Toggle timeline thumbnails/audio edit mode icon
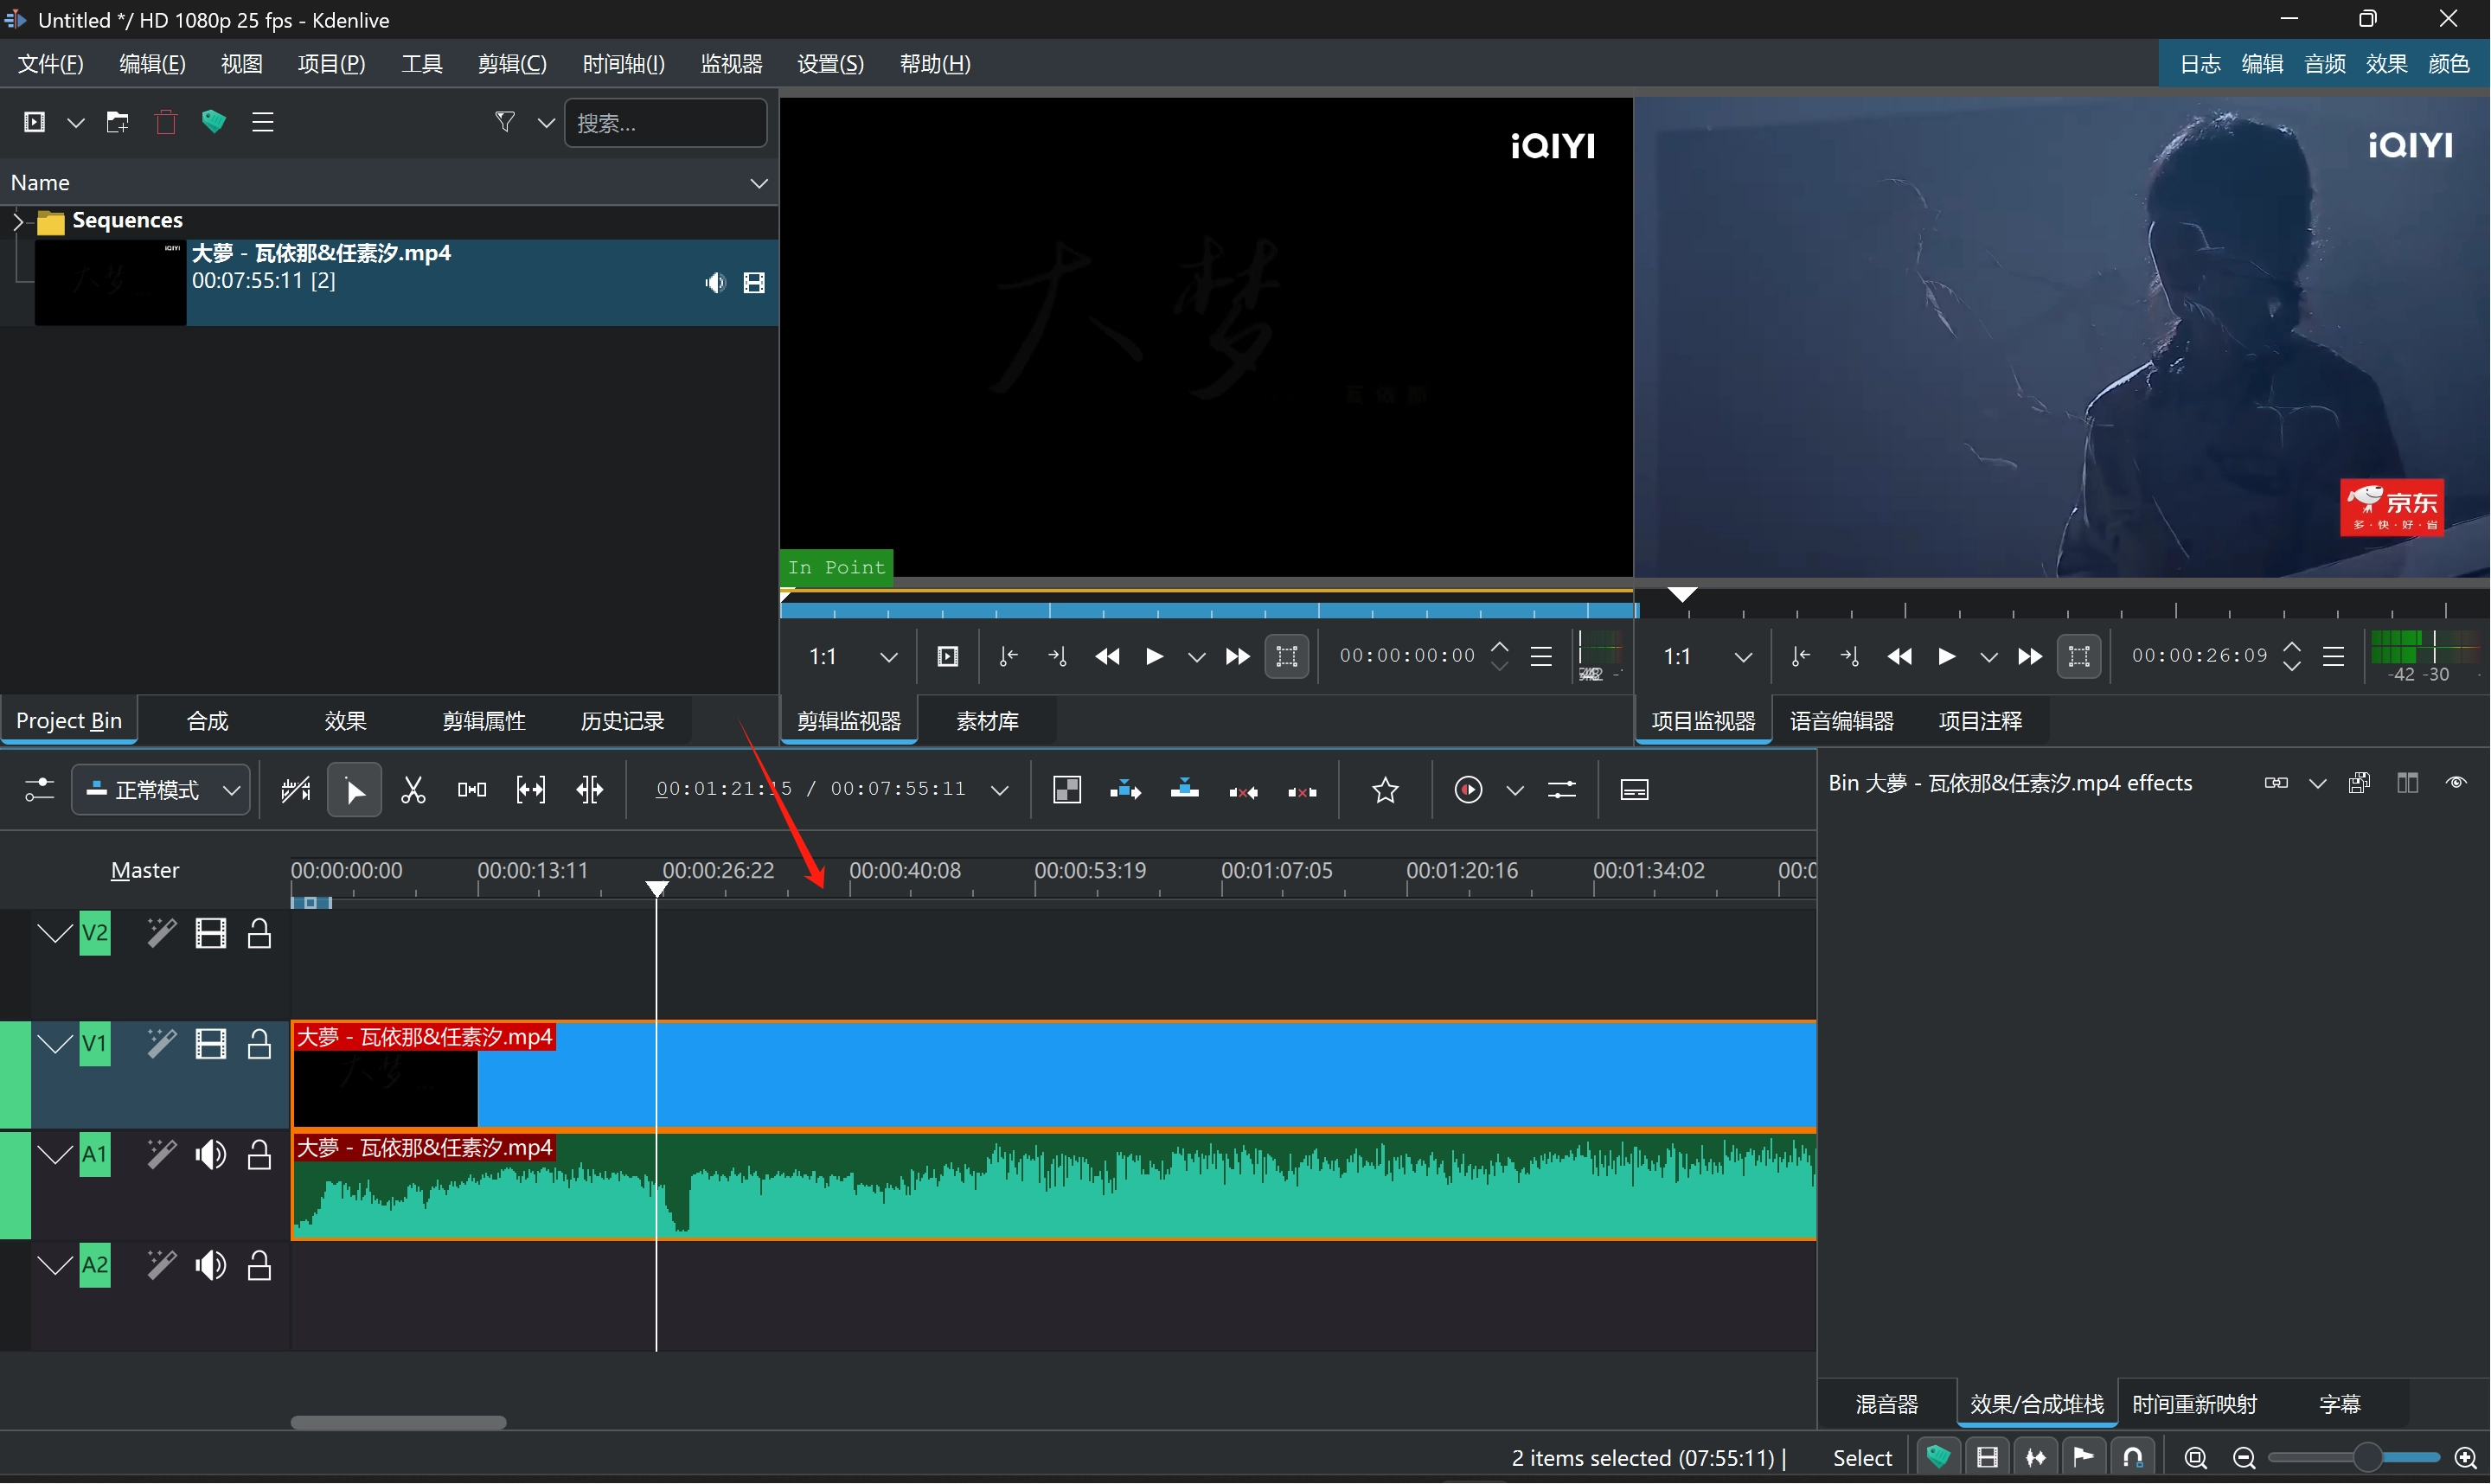This screenshot has width=2491, height=1484. 296,791
